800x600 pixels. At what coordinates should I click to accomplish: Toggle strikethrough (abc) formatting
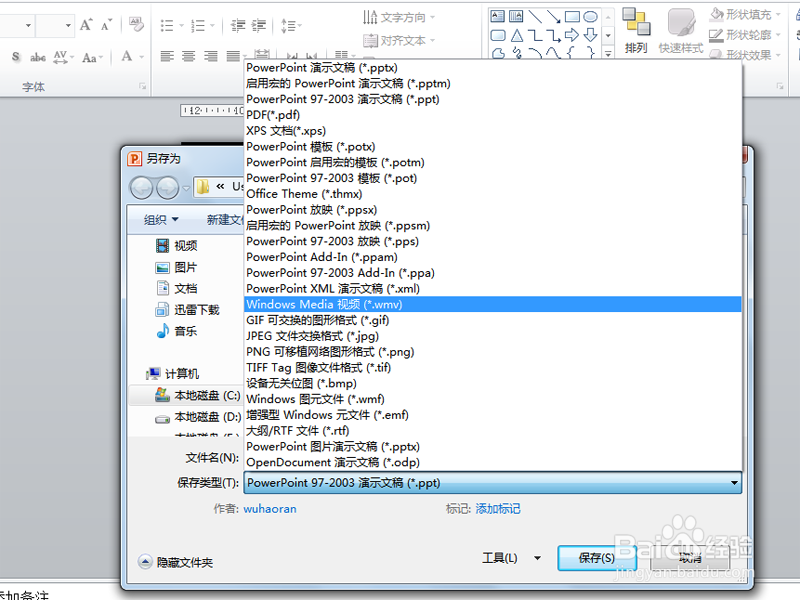tap(38, 57)
